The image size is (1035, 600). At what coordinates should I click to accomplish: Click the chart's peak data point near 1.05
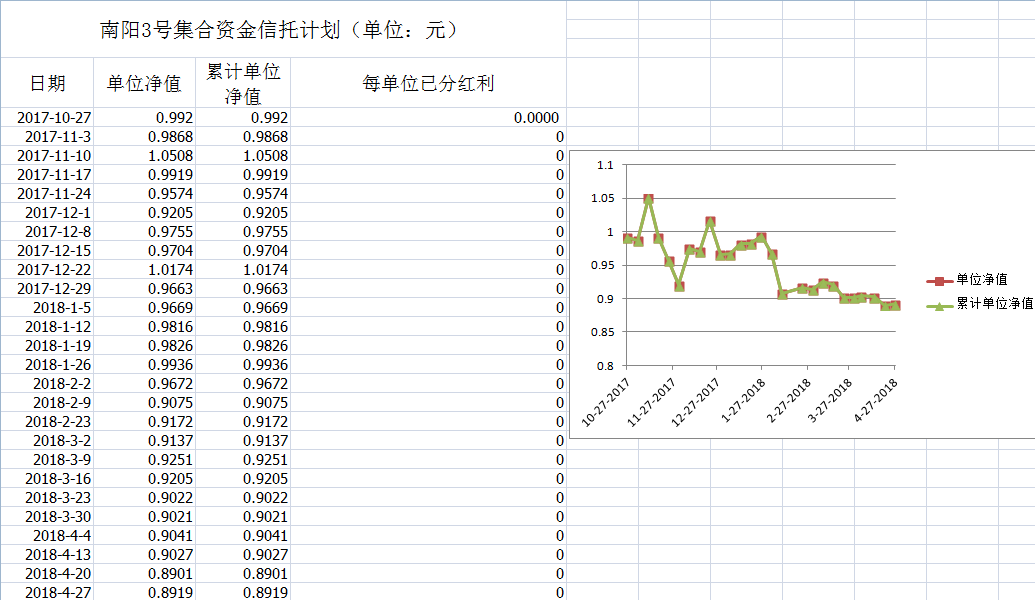(649, 199)
